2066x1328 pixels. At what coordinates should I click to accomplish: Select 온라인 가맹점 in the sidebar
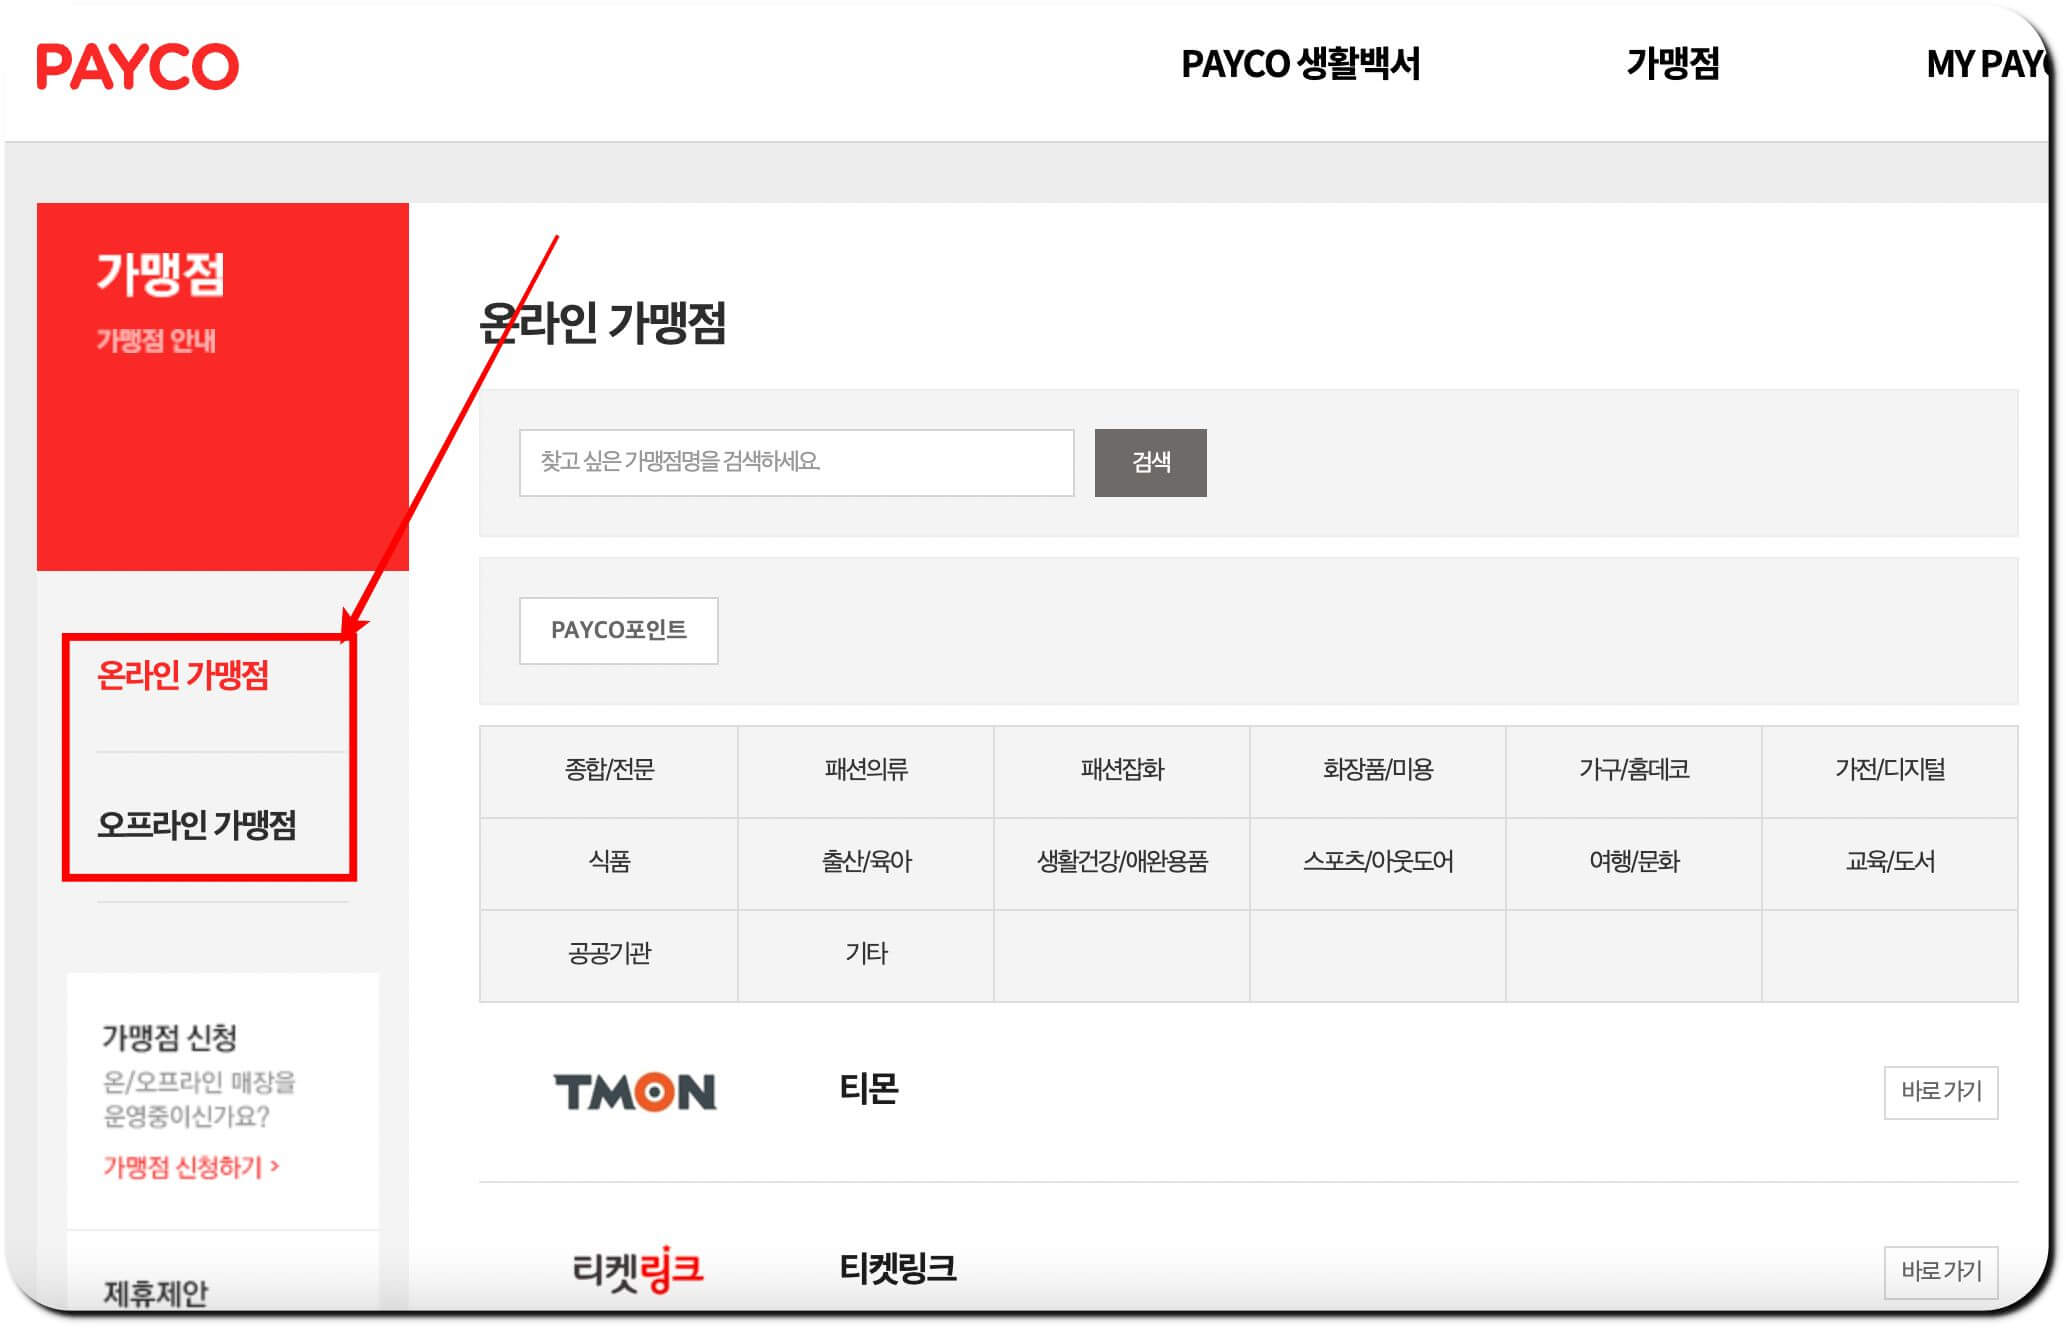click(183, 676)
